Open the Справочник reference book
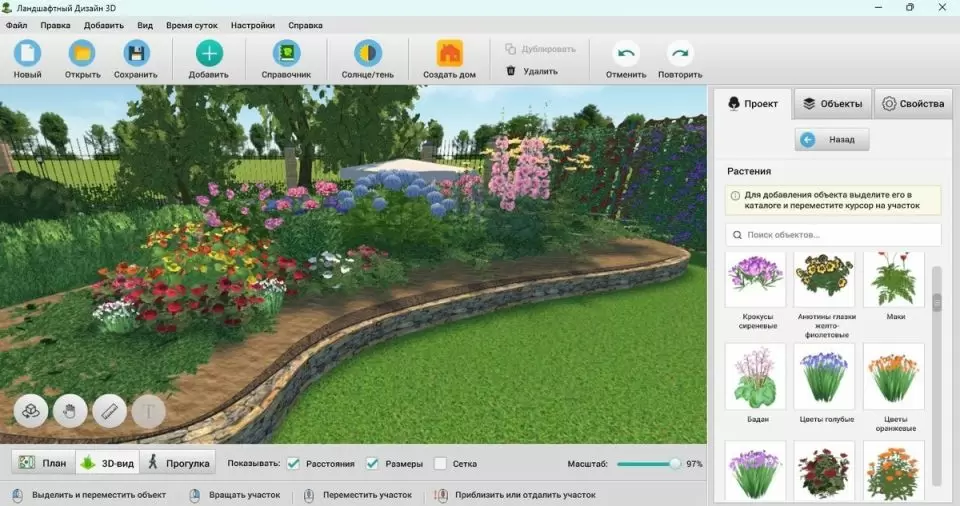Image resolution: width=960 pixels, height=506 pixels. (286, 53)
